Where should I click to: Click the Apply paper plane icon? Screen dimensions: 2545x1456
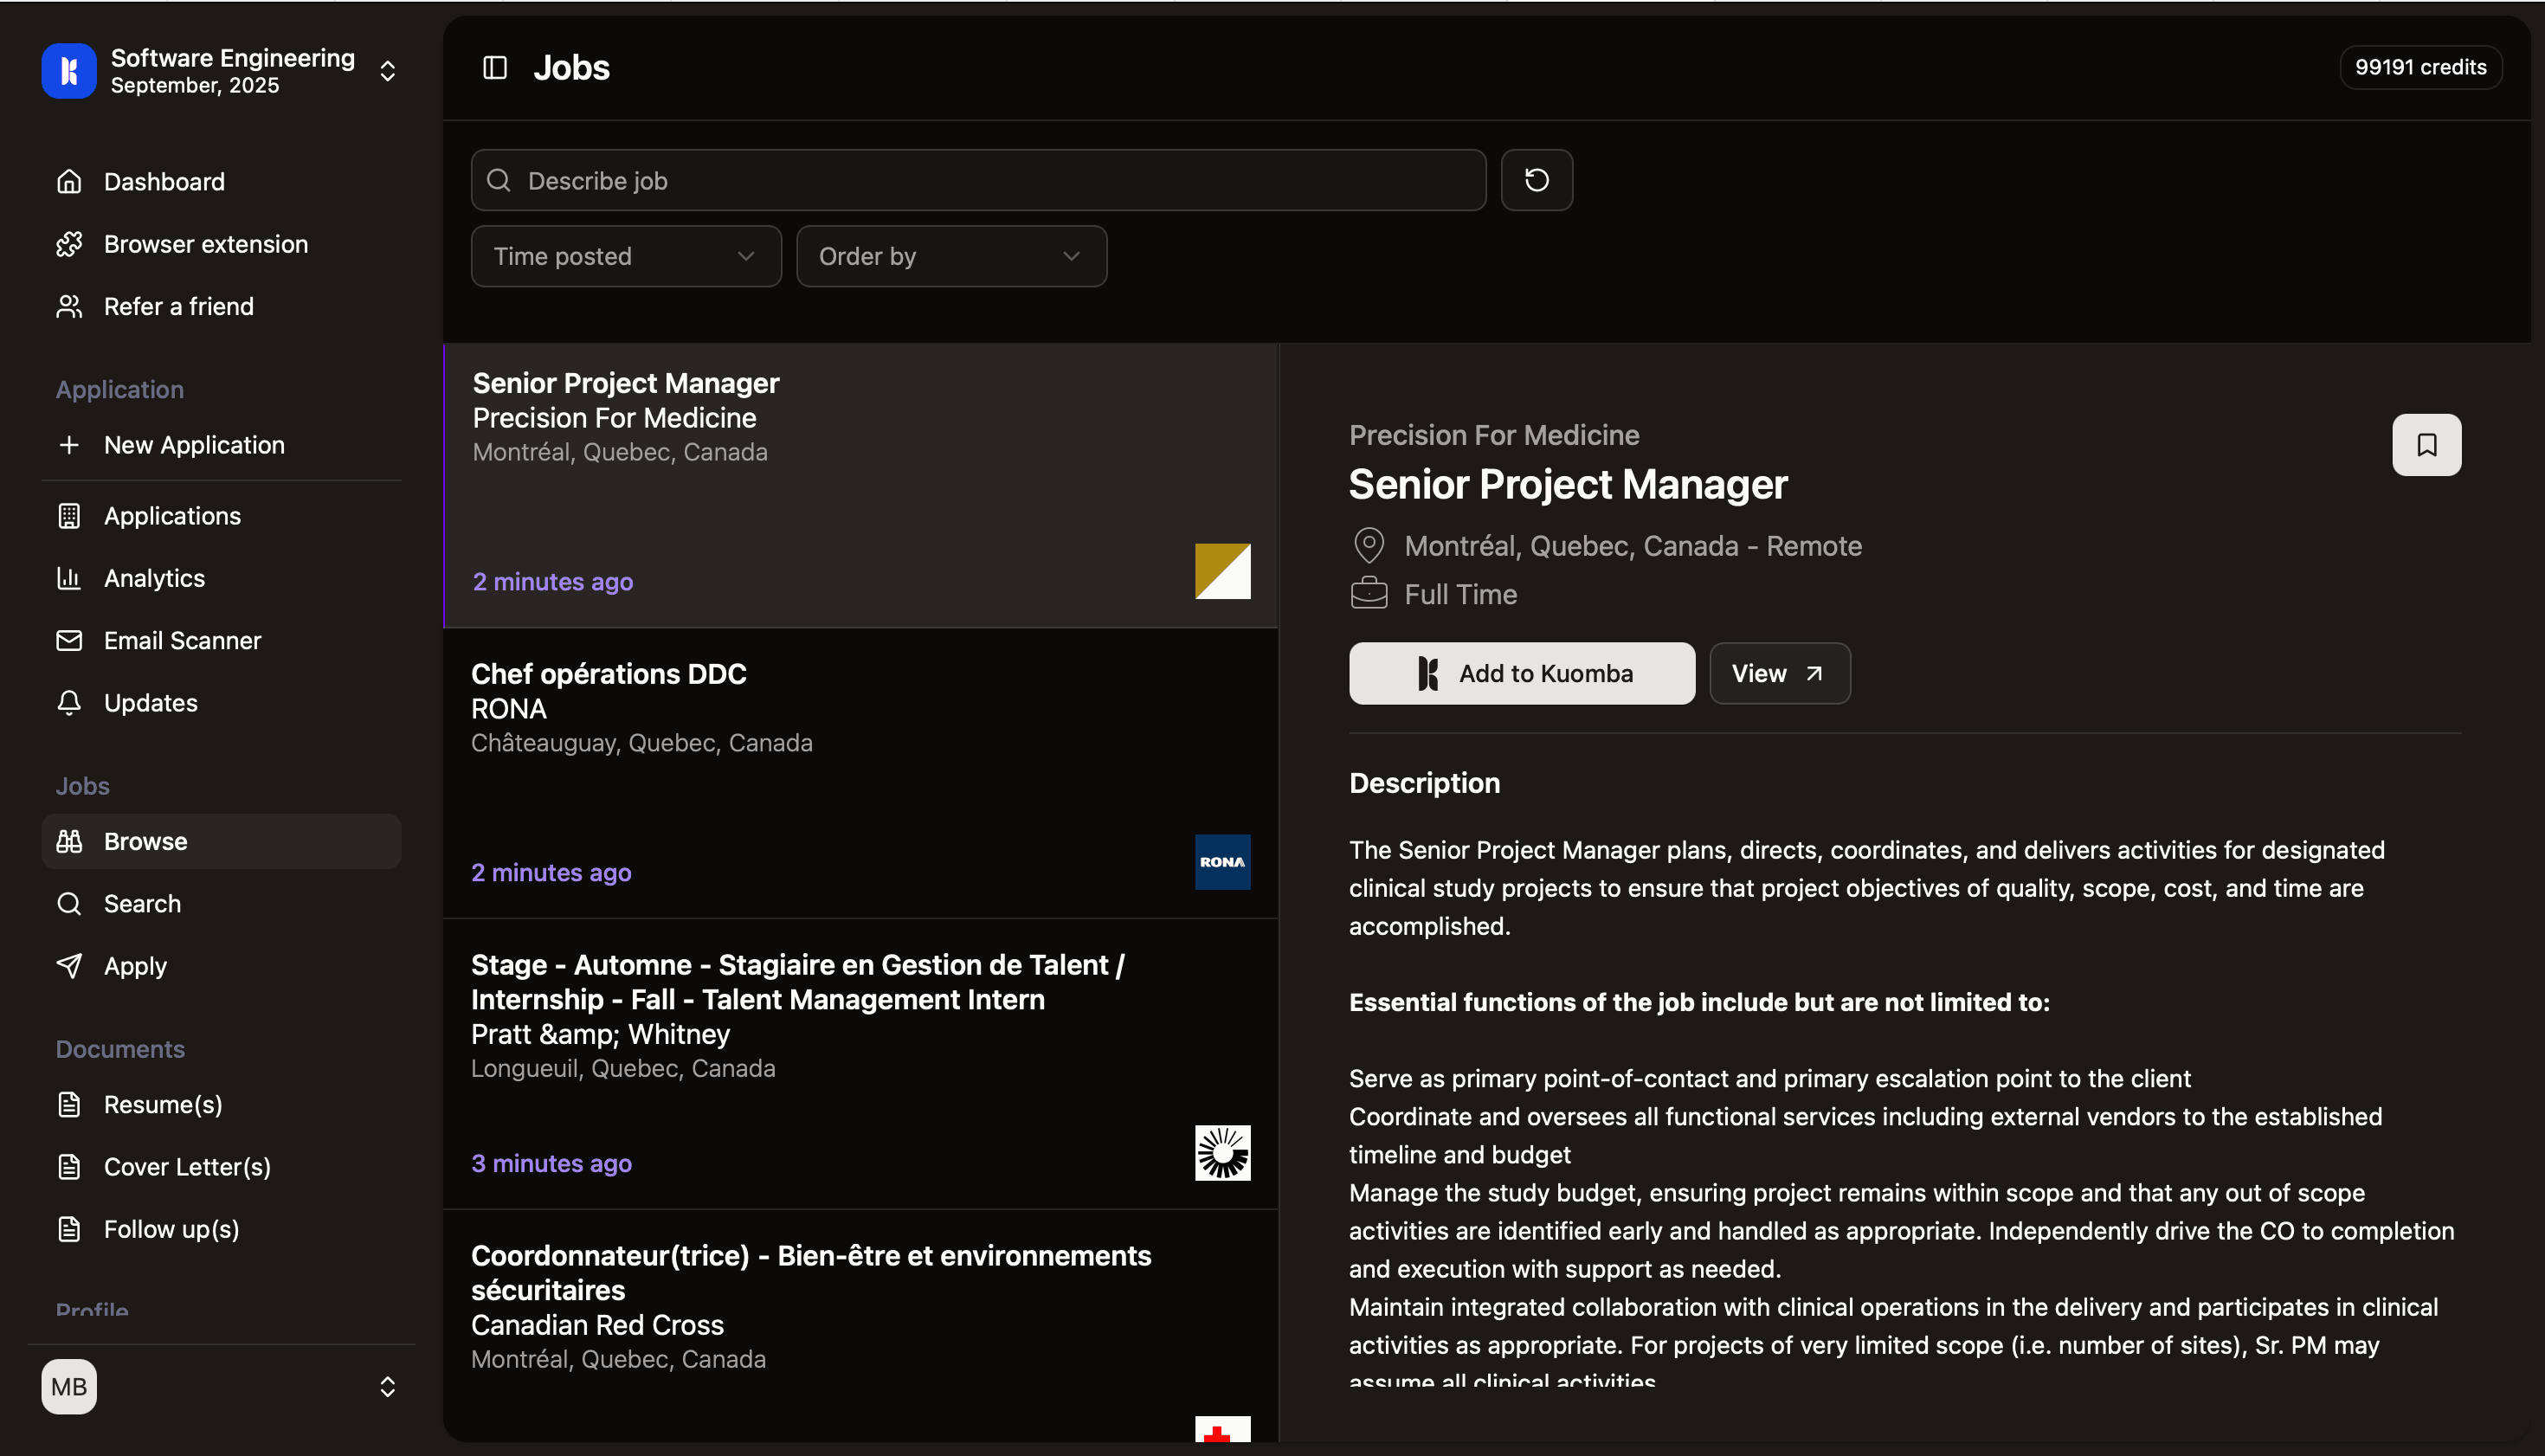(x=69, y=966)
